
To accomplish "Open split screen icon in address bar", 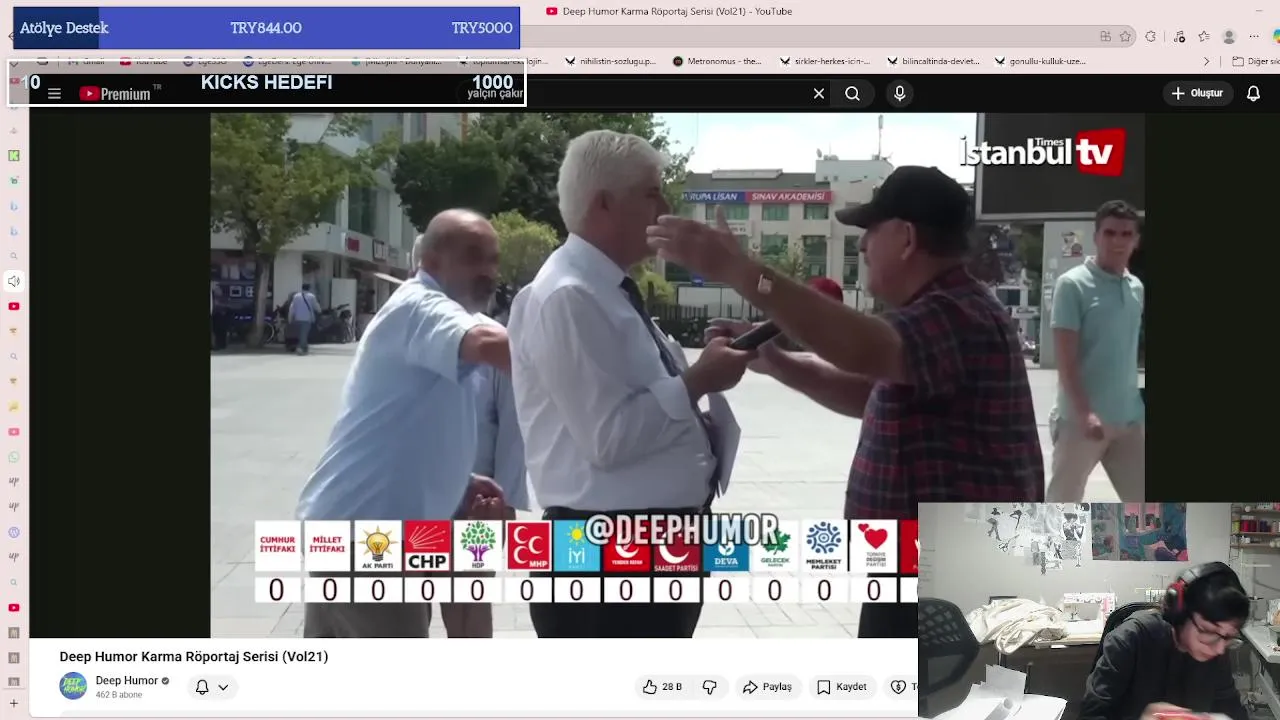I will point(1105,36).
